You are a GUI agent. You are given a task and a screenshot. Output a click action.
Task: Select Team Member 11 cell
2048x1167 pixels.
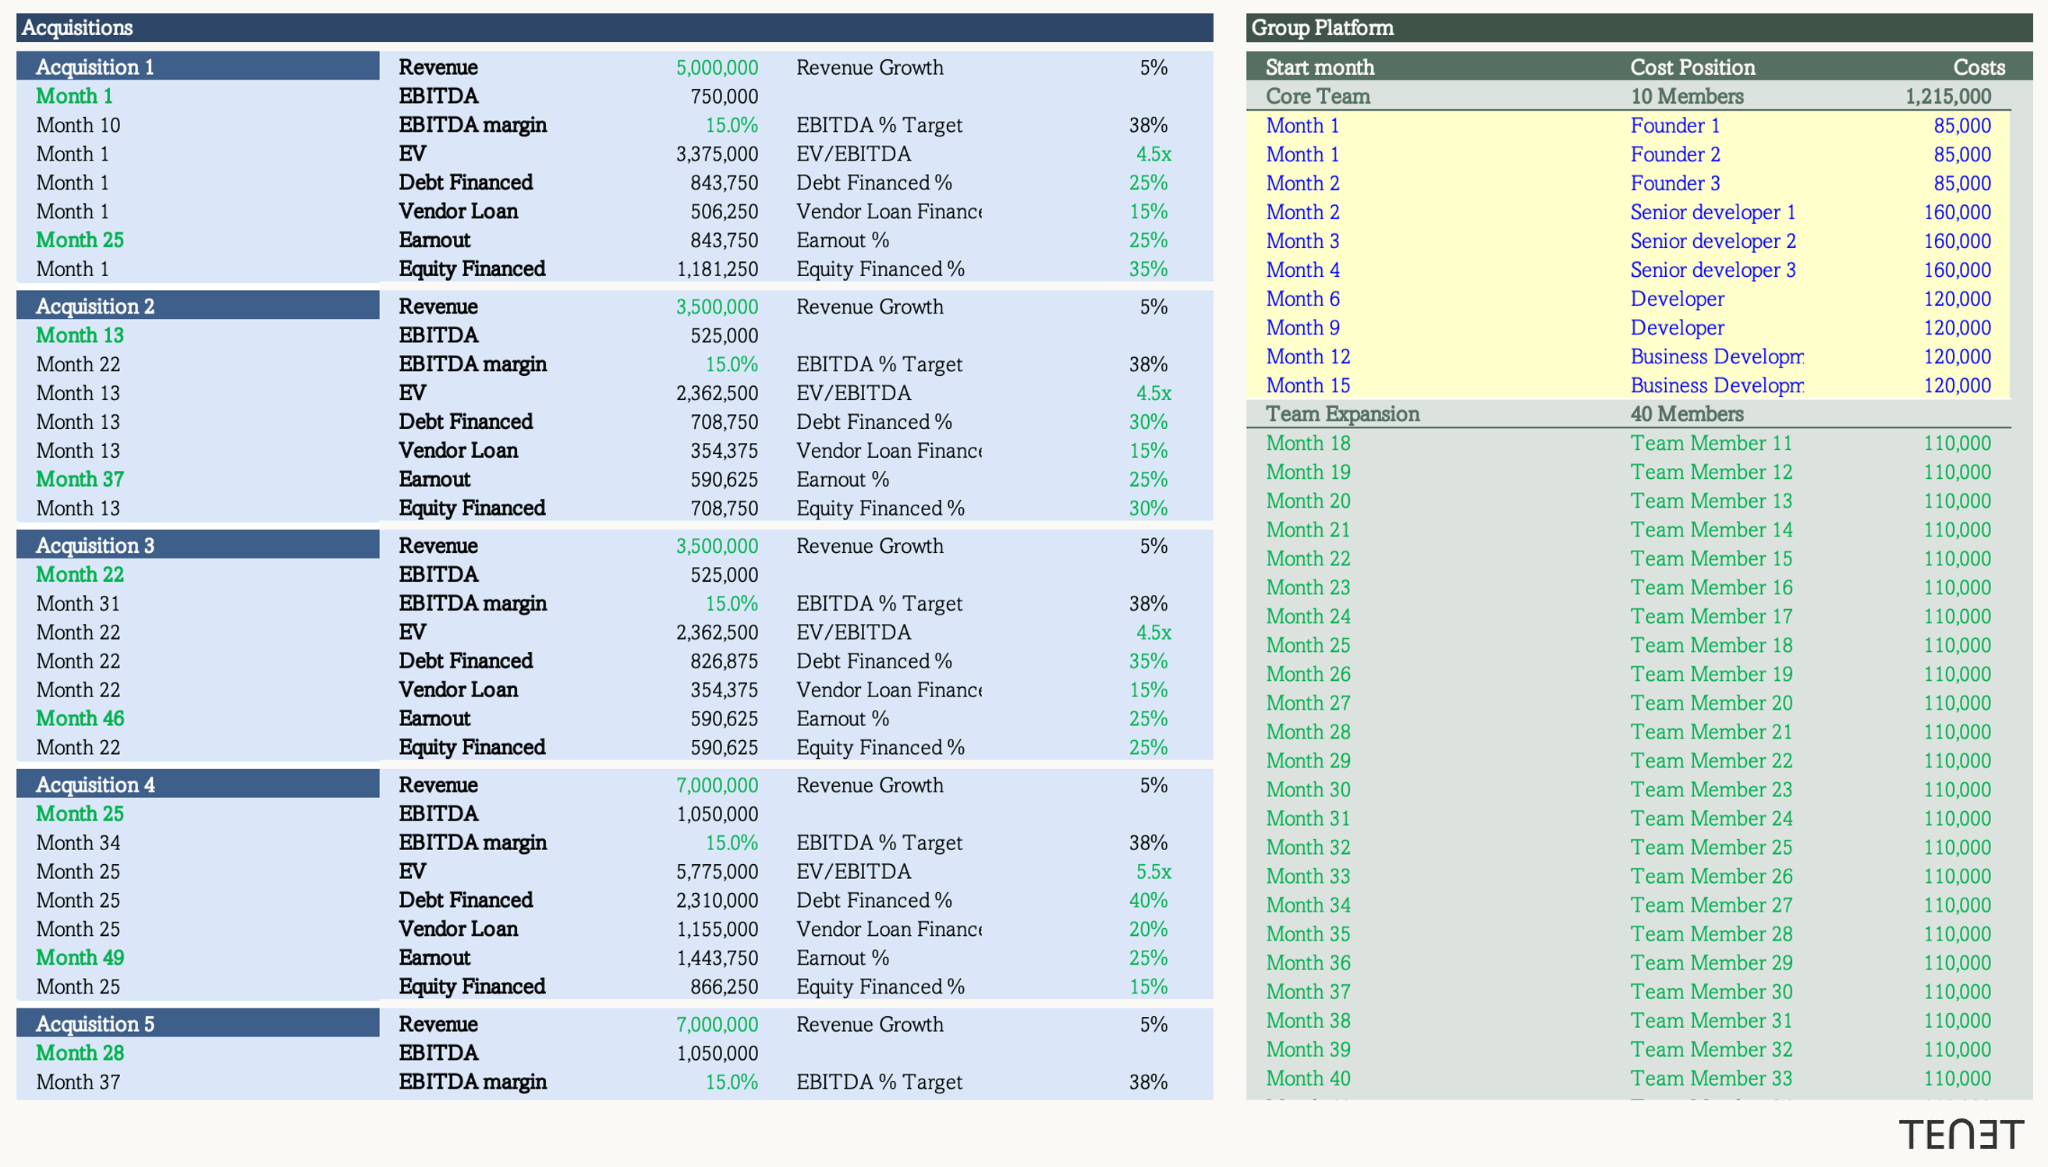click(x=1711, y=443)
